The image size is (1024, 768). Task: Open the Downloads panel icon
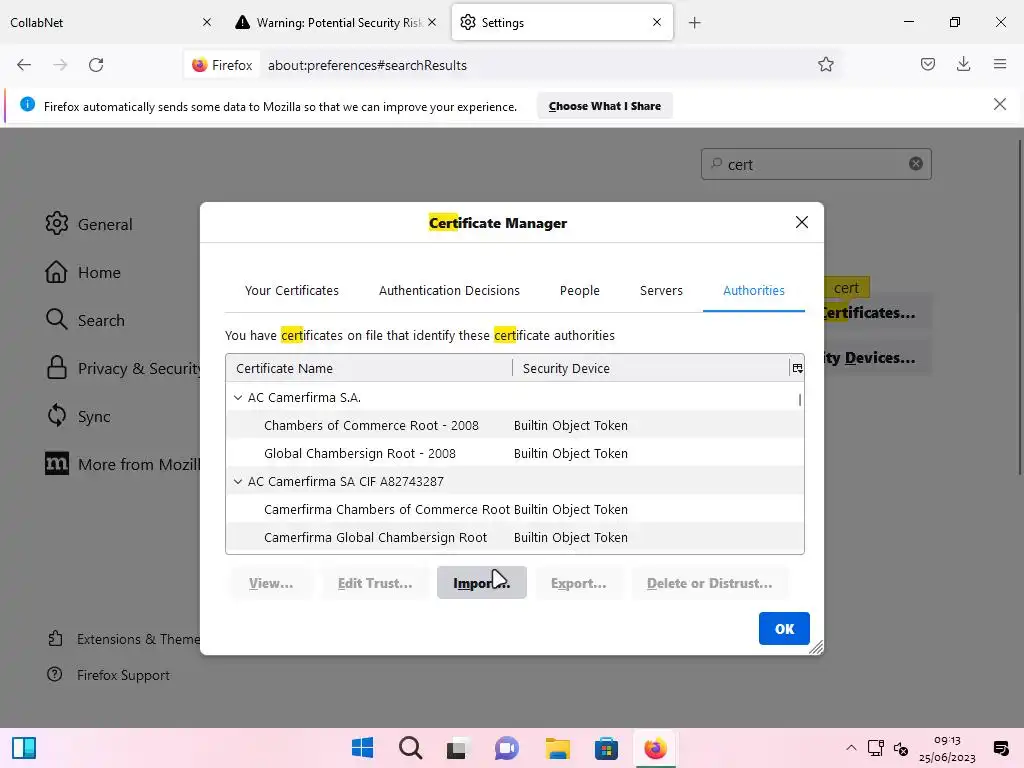click(x=963, y=64)
